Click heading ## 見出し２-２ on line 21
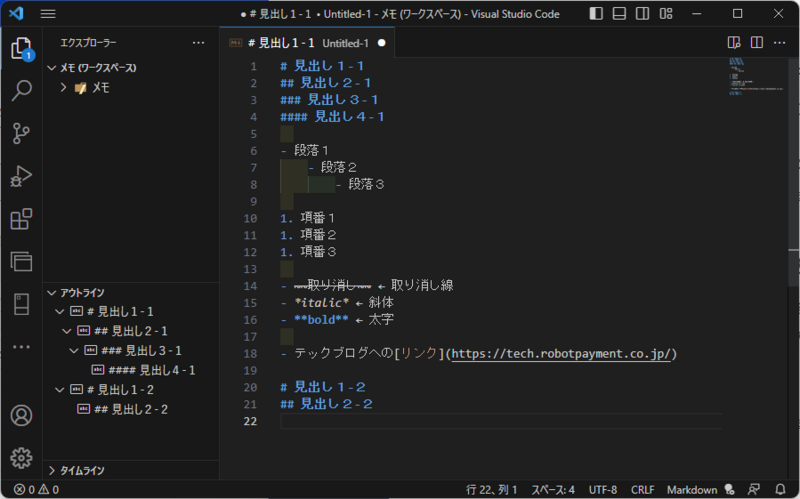 tap(327, 404)
